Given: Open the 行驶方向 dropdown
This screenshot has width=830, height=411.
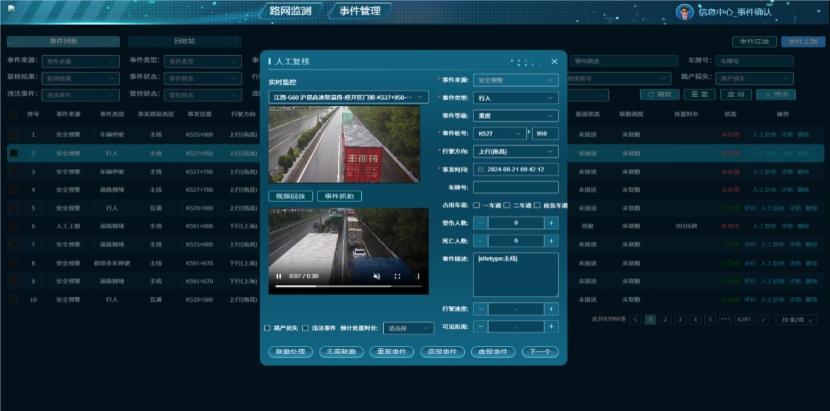Looking at the screenshot, I should coord(514,151).
